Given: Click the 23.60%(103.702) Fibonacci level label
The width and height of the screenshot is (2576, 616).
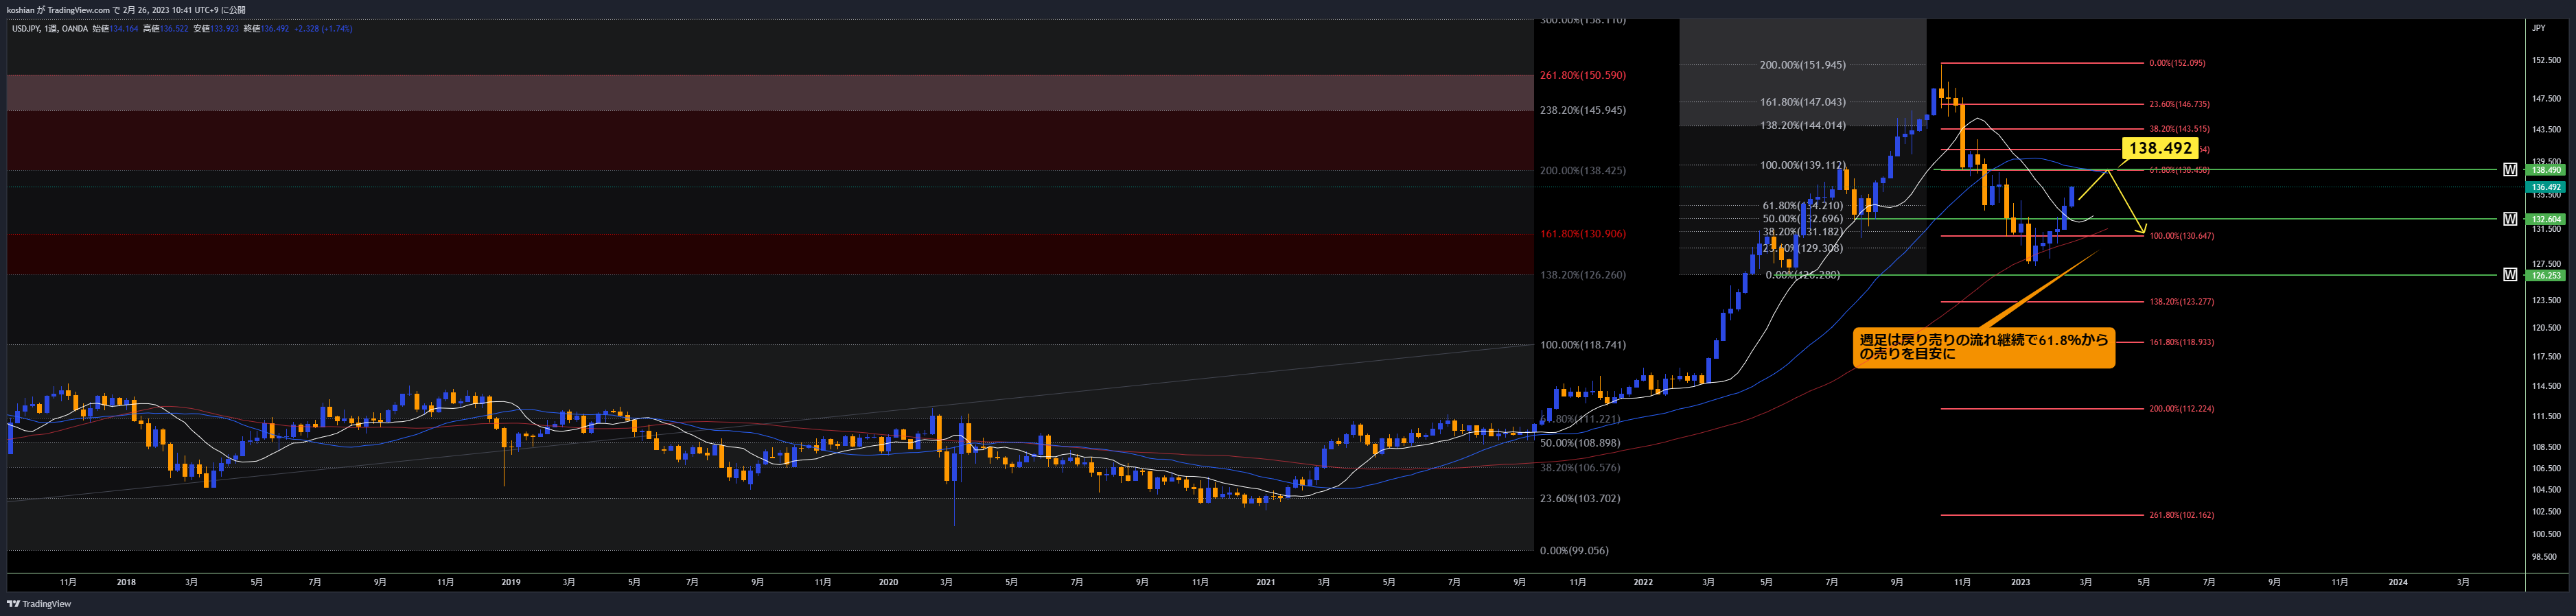Looking at the screenshot, I should pyautogui.click(x=1580, y=498).
